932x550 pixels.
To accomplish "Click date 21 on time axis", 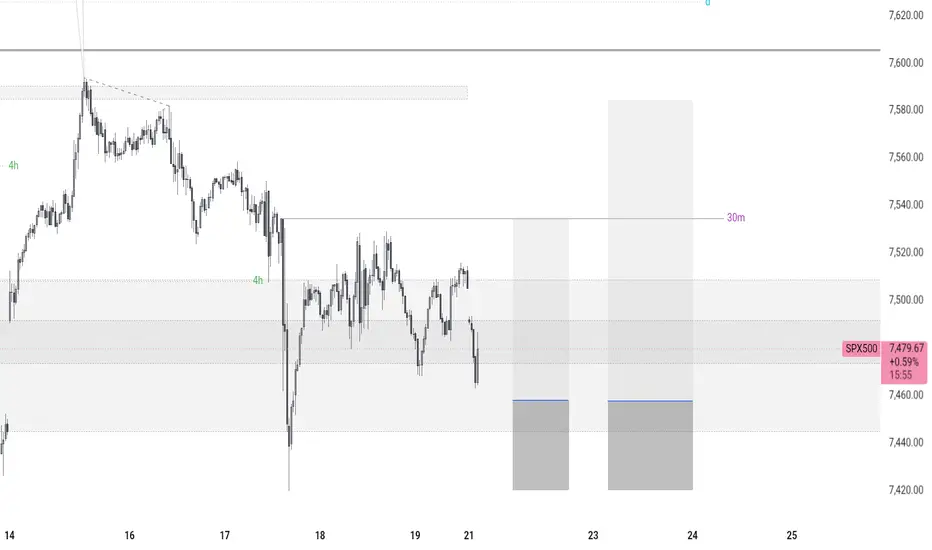I will 468,535.
